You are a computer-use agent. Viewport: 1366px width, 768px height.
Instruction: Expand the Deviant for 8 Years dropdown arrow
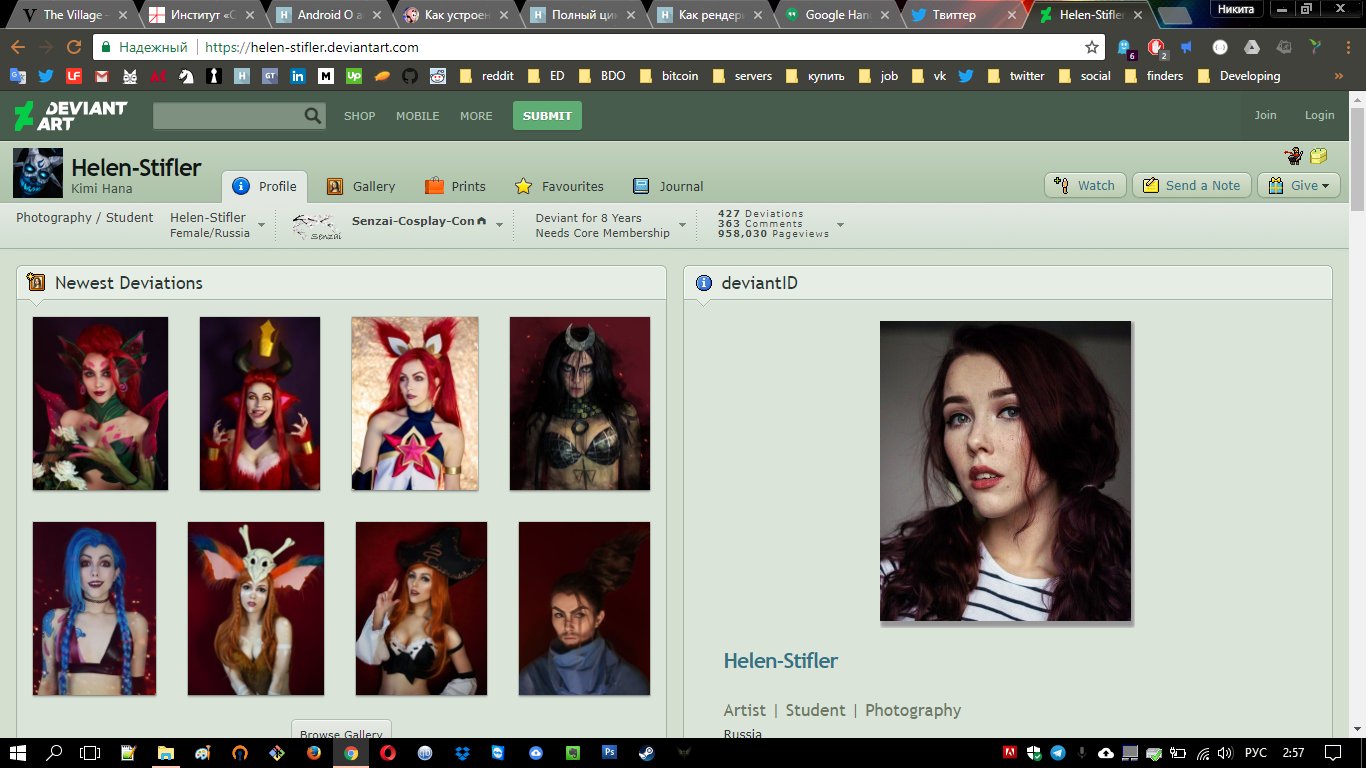coord(684,226)
